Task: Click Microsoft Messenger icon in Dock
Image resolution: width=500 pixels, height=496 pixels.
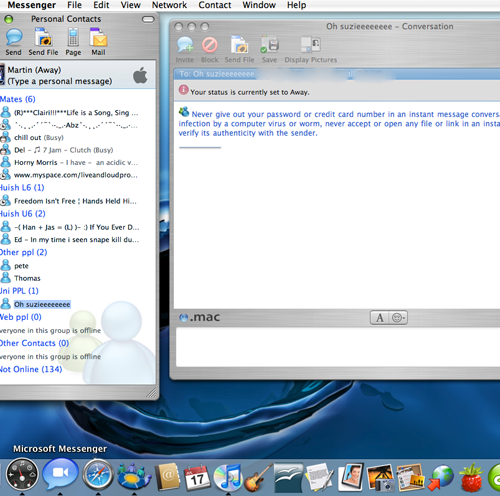Action: [134, 476]
